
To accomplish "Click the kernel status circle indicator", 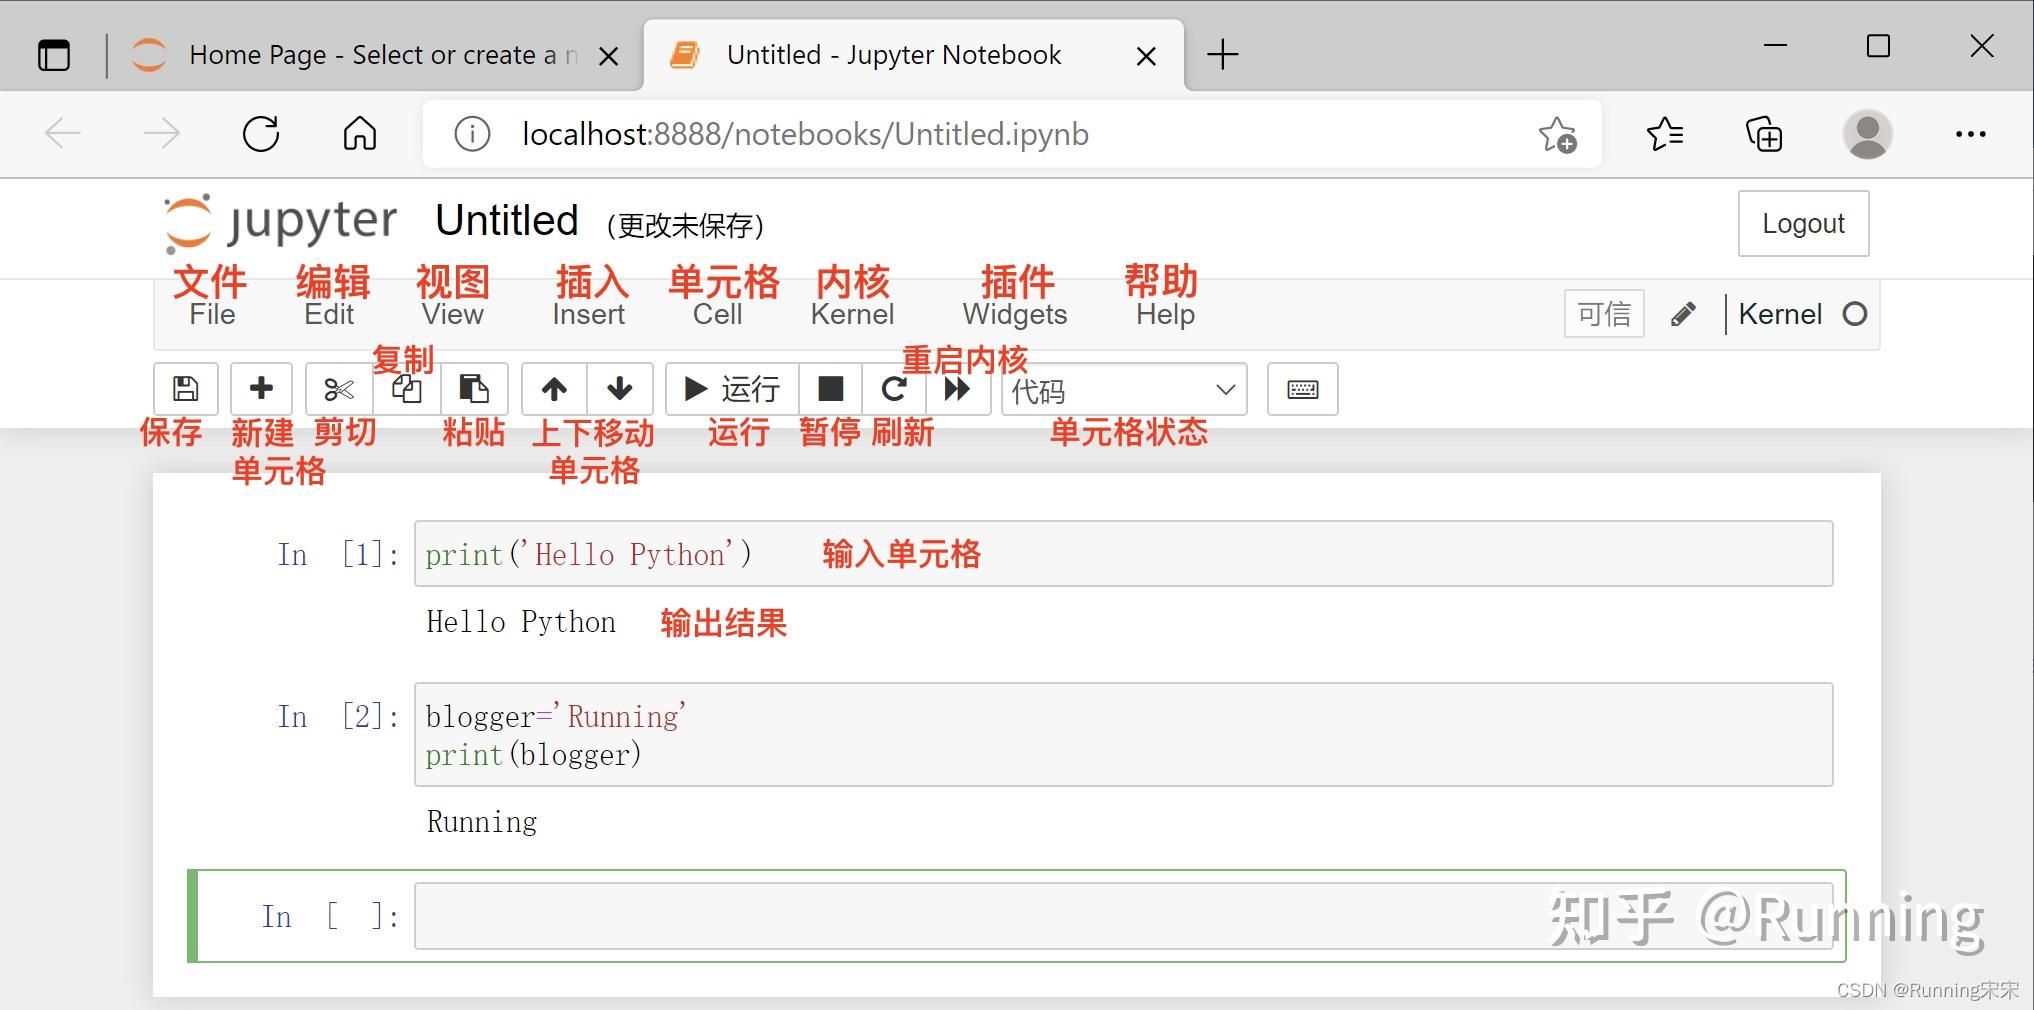I will (1857, 313).
